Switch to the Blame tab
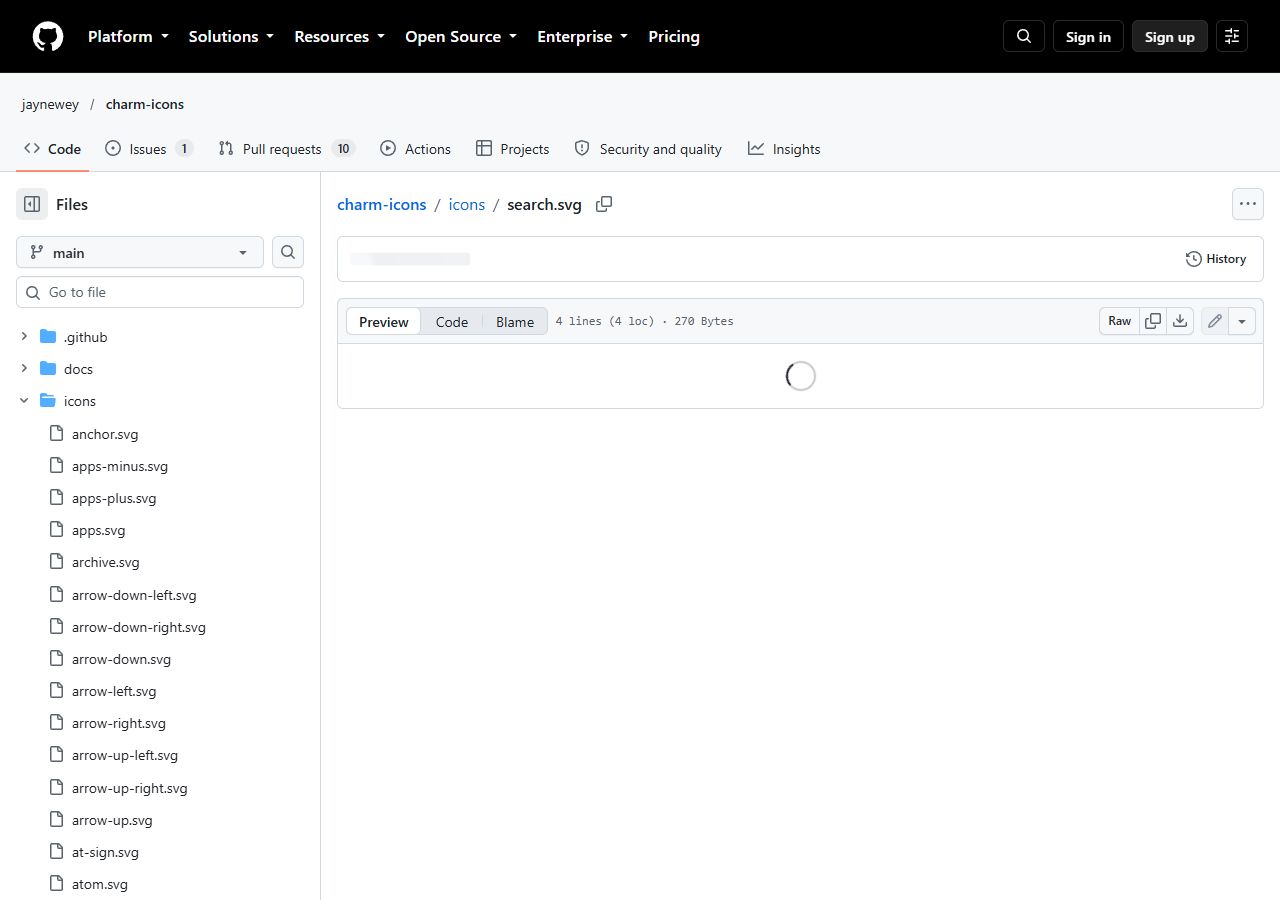This screenshot has width=1280, height=900. 515,321
